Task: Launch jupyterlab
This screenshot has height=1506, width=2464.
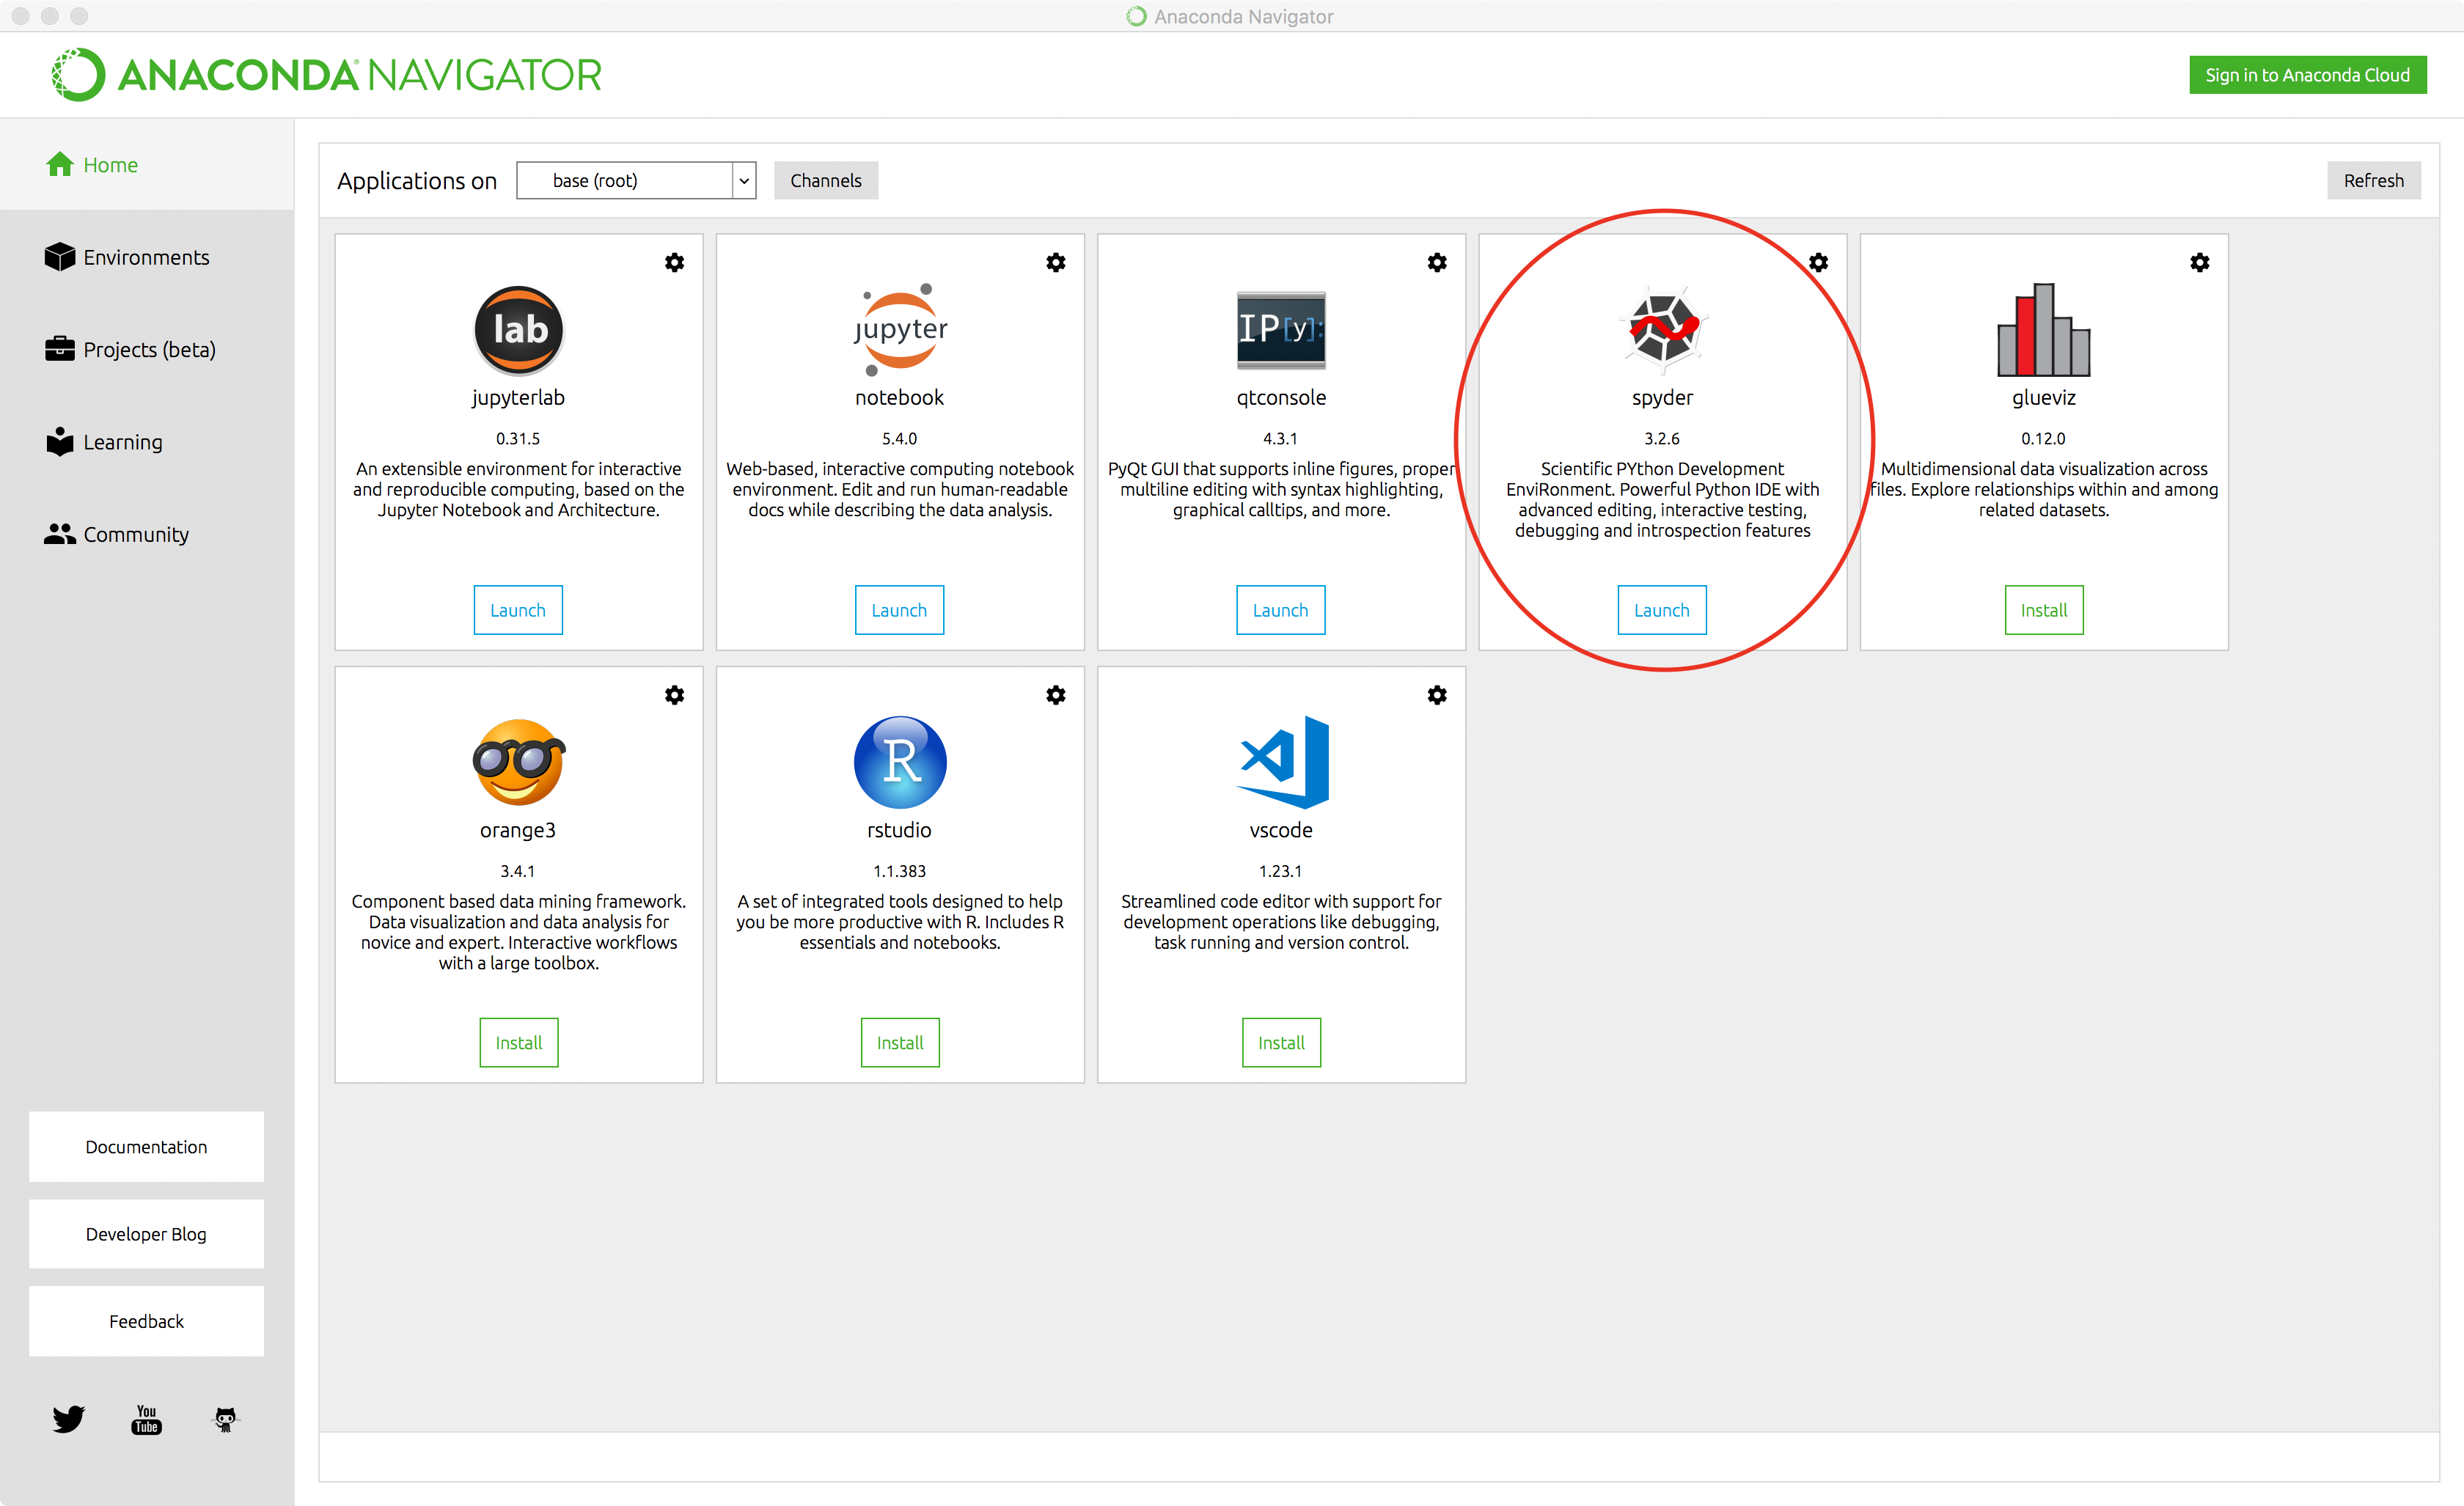Action: 518,610
